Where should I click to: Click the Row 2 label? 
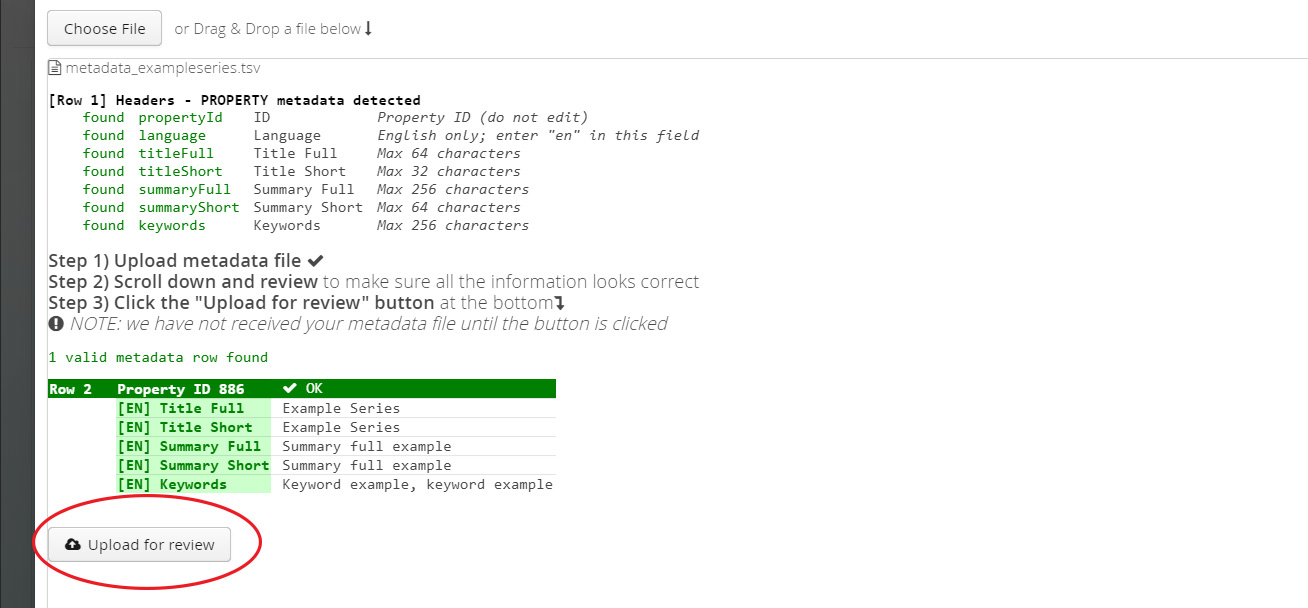70,389
